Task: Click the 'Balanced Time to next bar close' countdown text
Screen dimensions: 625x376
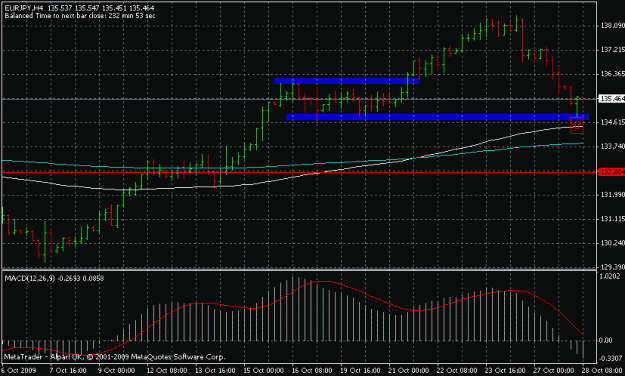Action: click(80, 16)
